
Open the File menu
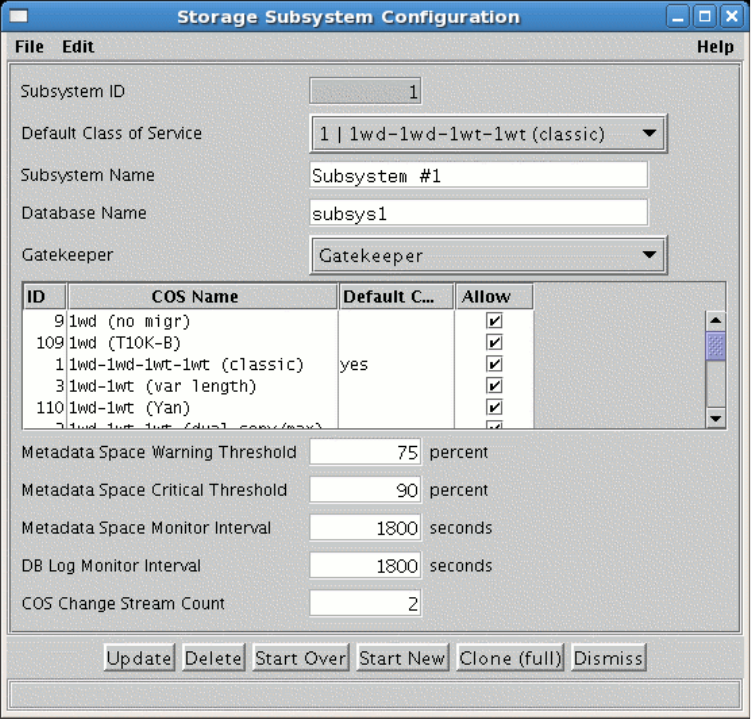pos(29,47)
